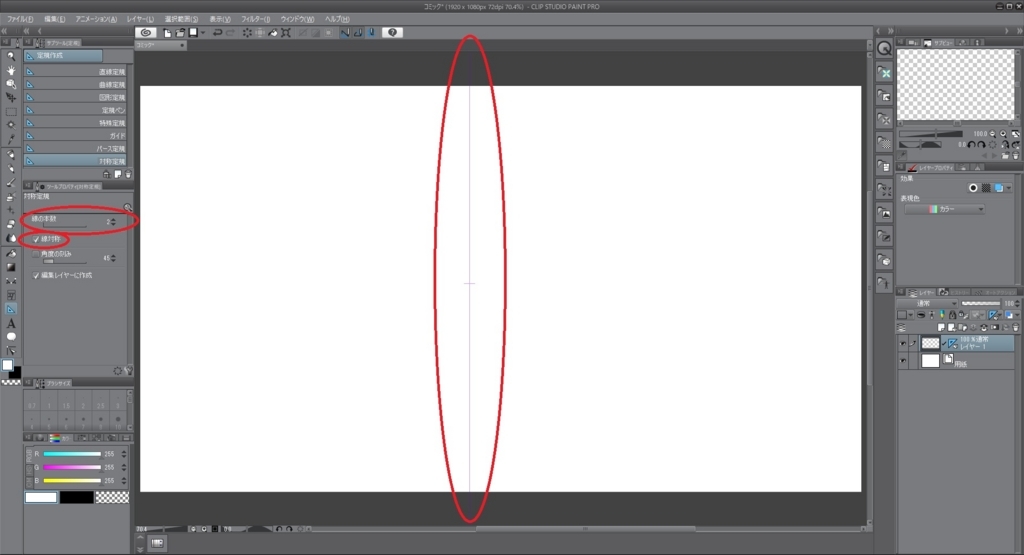Click the Open file folder icon
The height and width of the screenshot is (555, 1024).
click(x=180, y=33)
